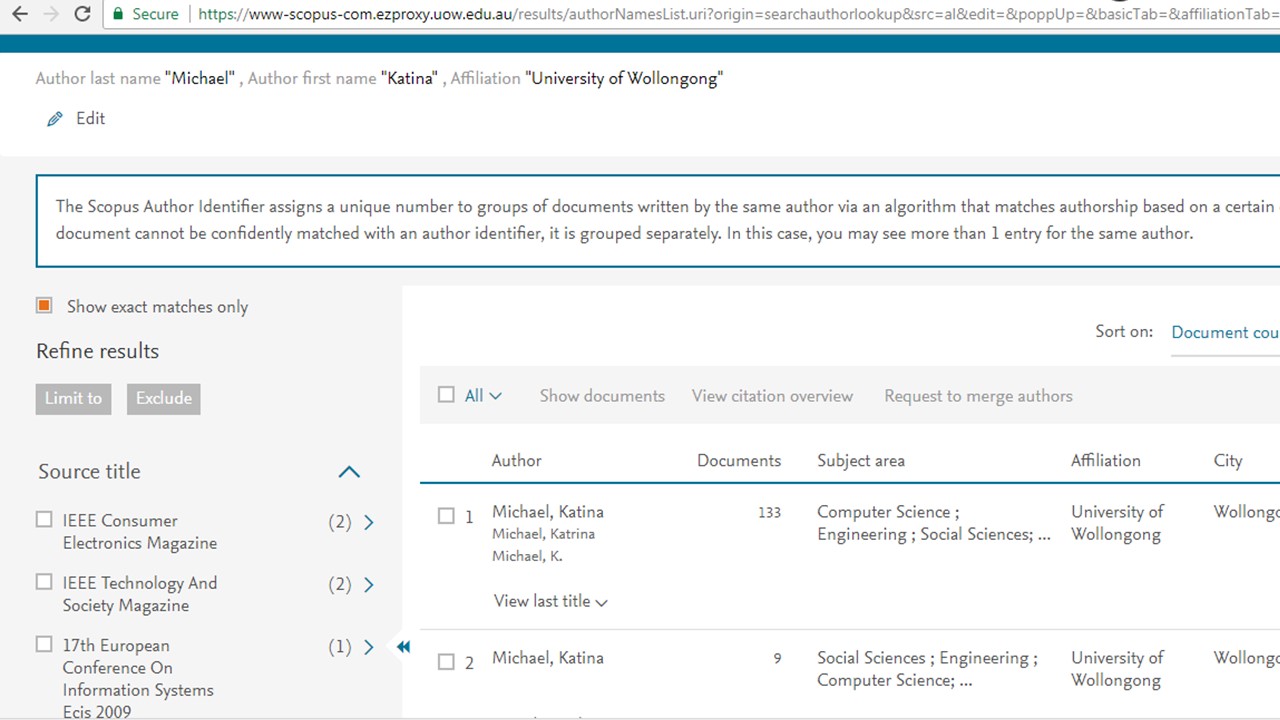Screen dimensions: 1280x720
Task: Click the secure padlock icon
Action: [x=118, y=14]
